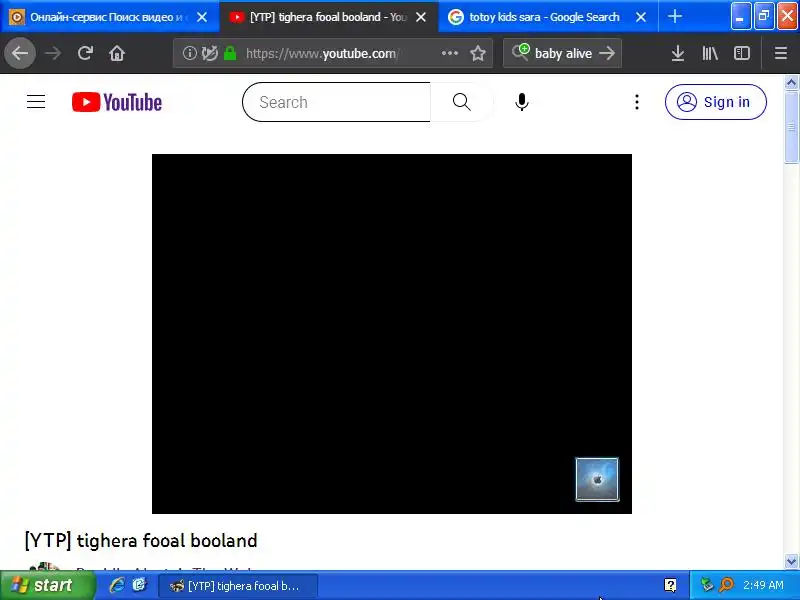This screenshot has width=800, height=600.
Task: Submit the baby alive search arrow
Action: (607, 53)
